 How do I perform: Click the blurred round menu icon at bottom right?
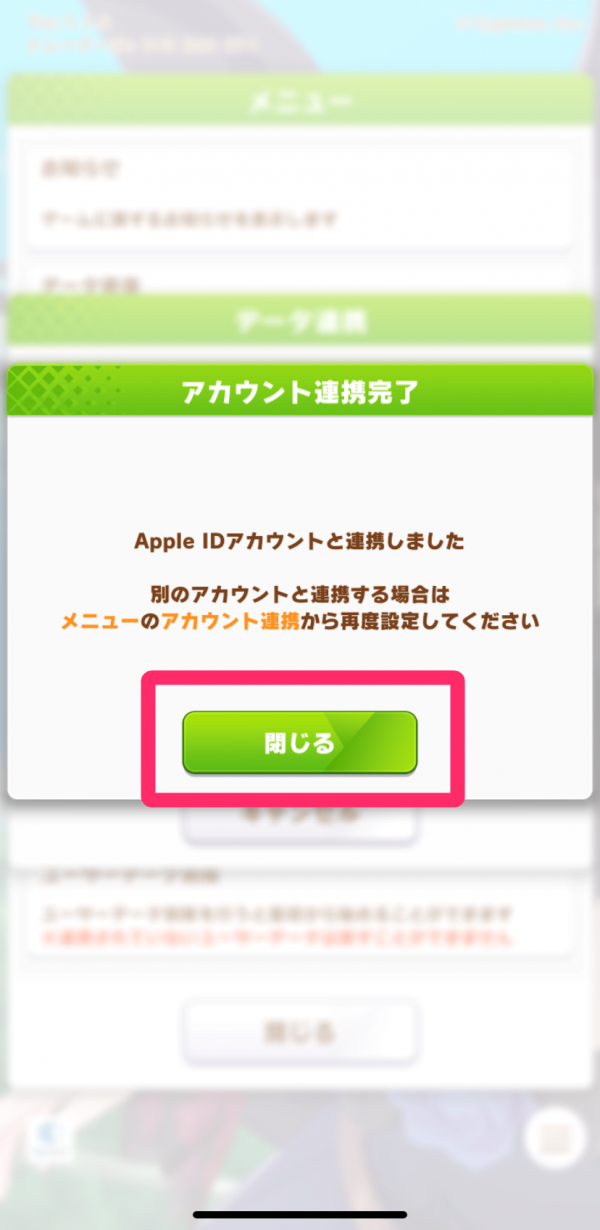(x=555, y=1136)
